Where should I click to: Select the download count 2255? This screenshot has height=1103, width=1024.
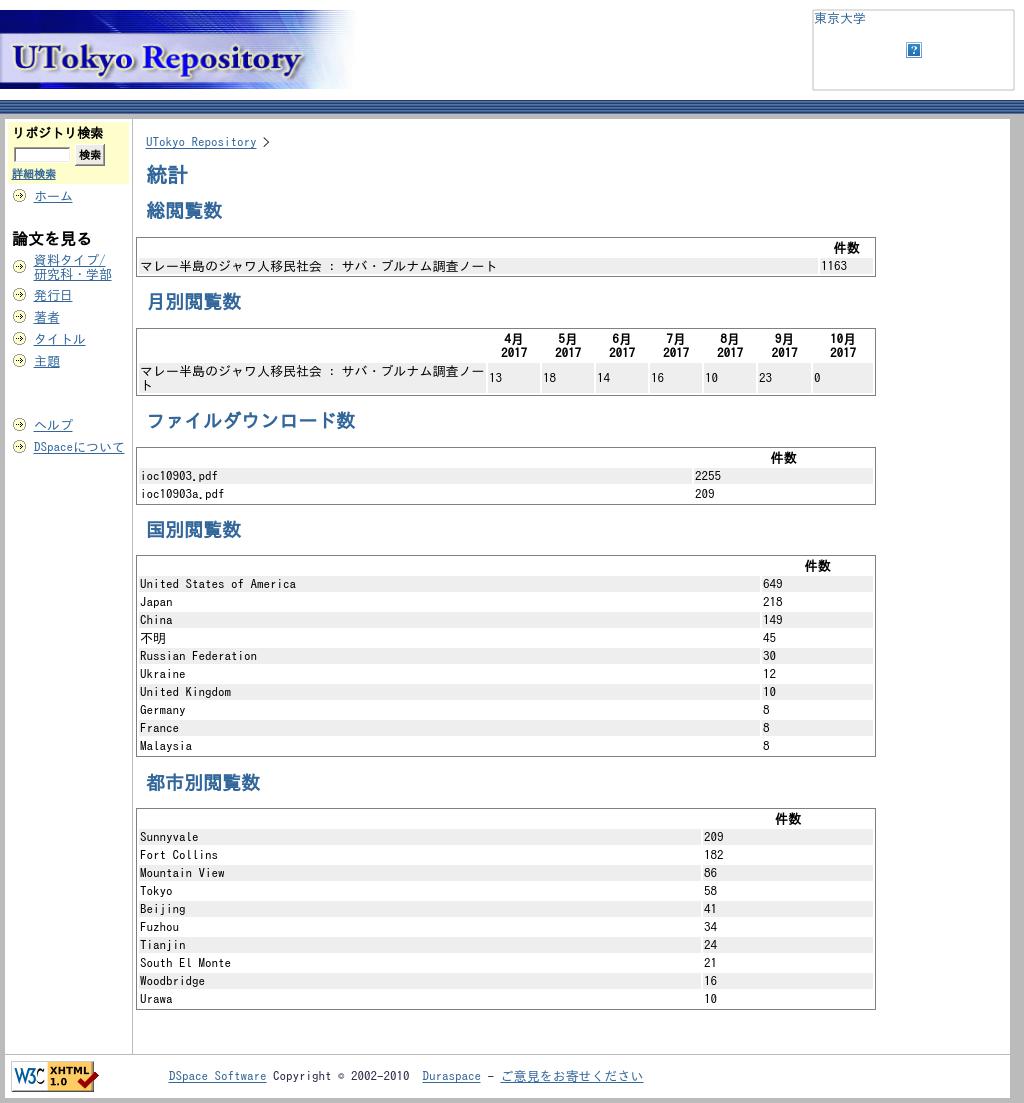[708, 476]
